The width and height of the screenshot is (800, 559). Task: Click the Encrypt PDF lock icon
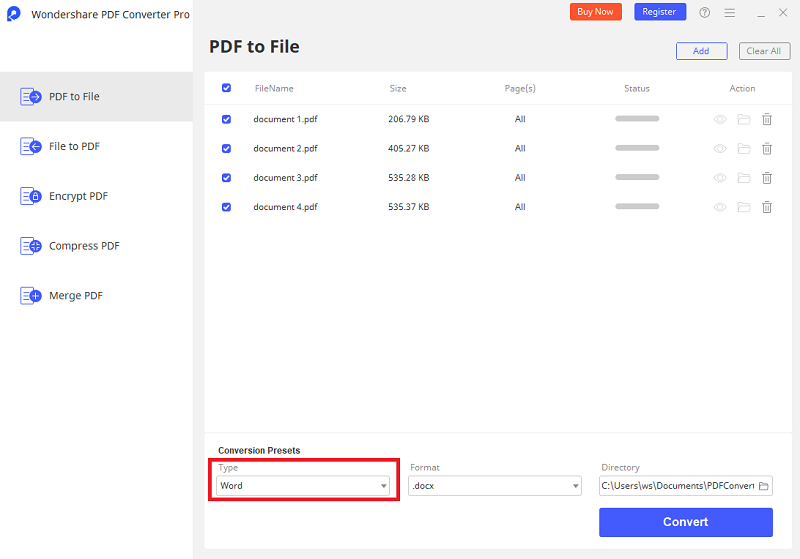pos(31,196)
